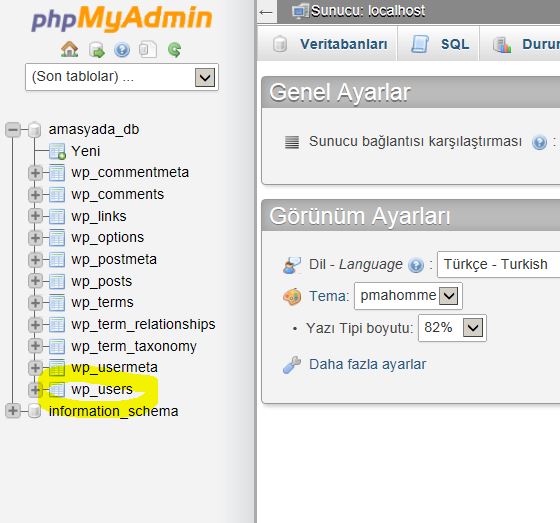Go to phpMyAdmin home via house icon
560x523 pixels.
pyautogui.click(x=69, y=49)
